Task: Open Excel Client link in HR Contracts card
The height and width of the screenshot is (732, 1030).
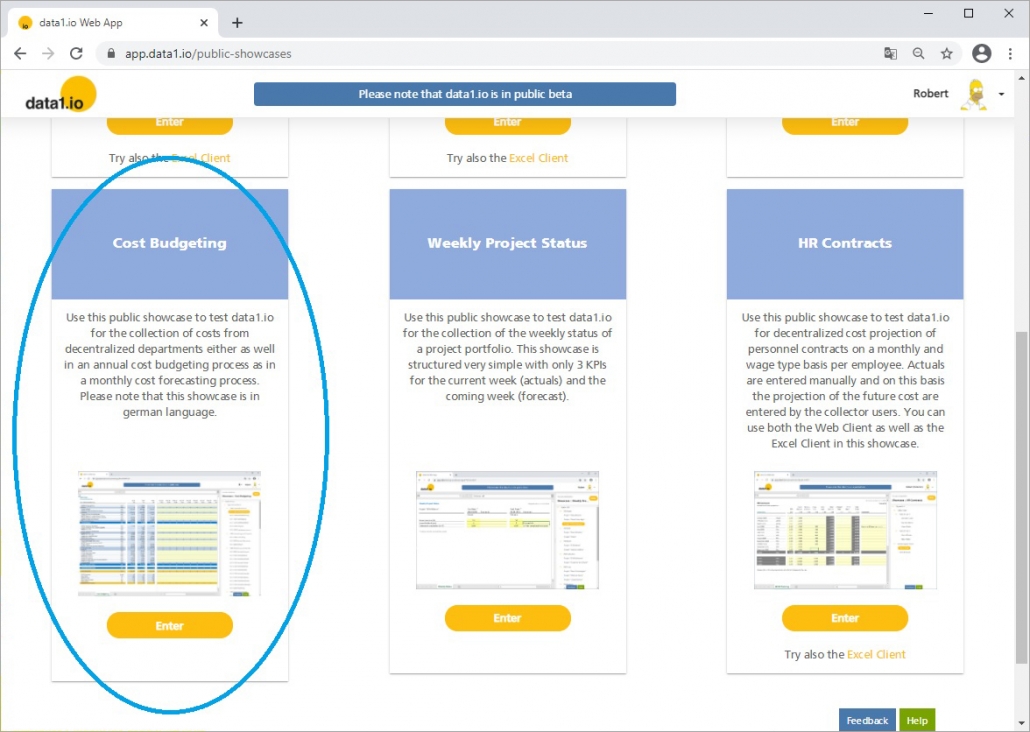Action: pyautogui.click(x=876, y=654)
